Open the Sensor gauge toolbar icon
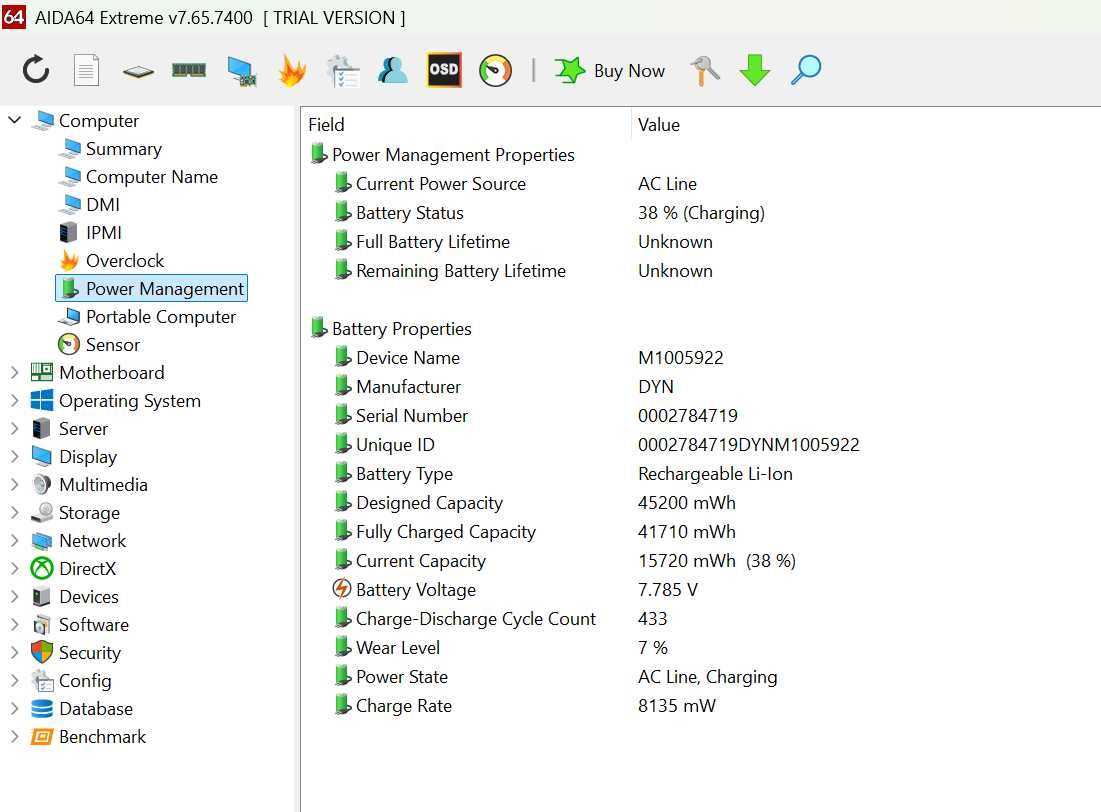This screenshot has width=1101, height=812. click(495, 70)
